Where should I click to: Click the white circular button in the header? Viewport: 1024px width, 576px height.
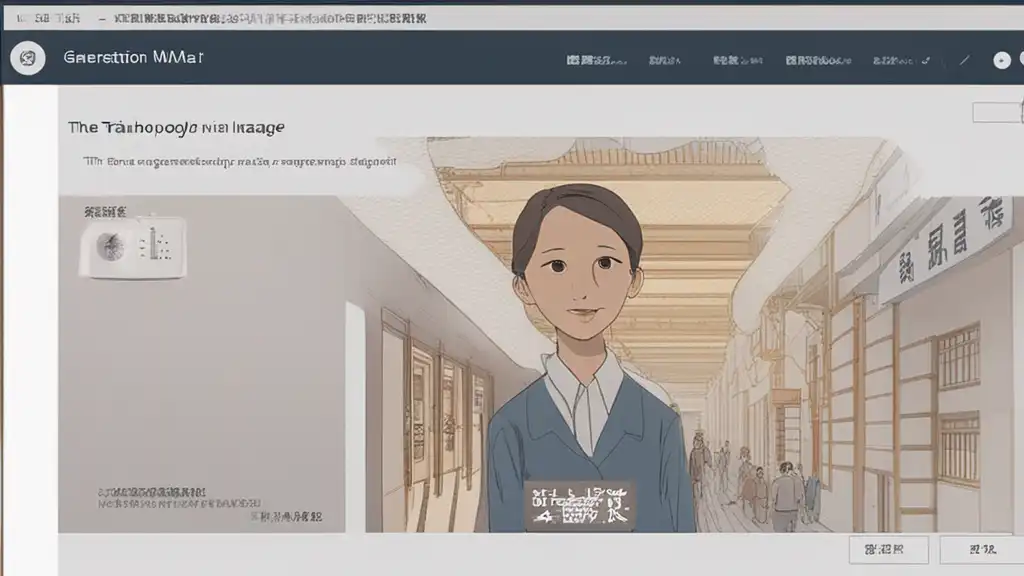(1002, 60)
